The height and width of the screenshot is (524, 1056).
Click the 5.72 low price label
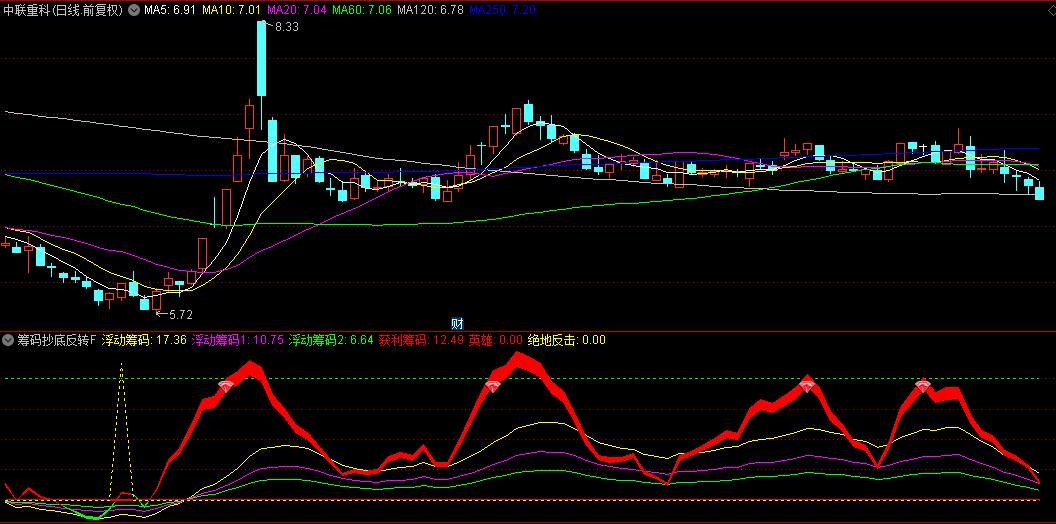pyautogui.click(x=180, y=314)
